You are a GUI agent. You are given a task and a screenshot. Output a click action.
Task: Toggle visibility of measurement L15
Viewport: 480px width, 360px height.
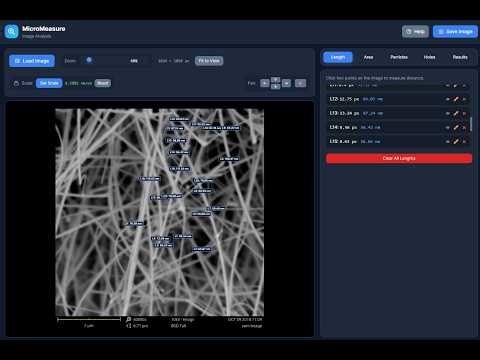pos(448,141)
